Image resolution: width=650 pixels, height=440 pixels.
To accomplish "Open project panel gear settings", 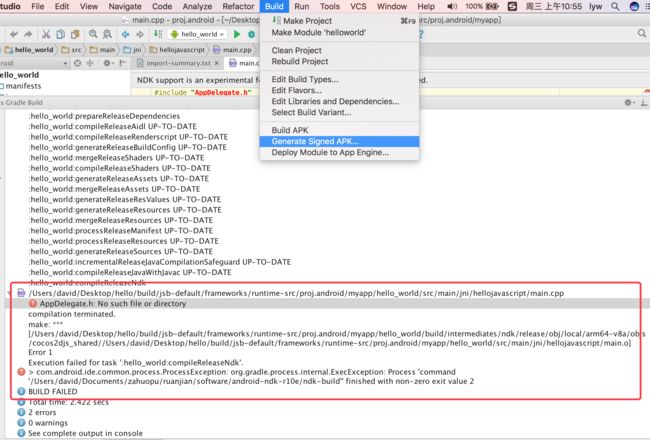I will (107, 63).
